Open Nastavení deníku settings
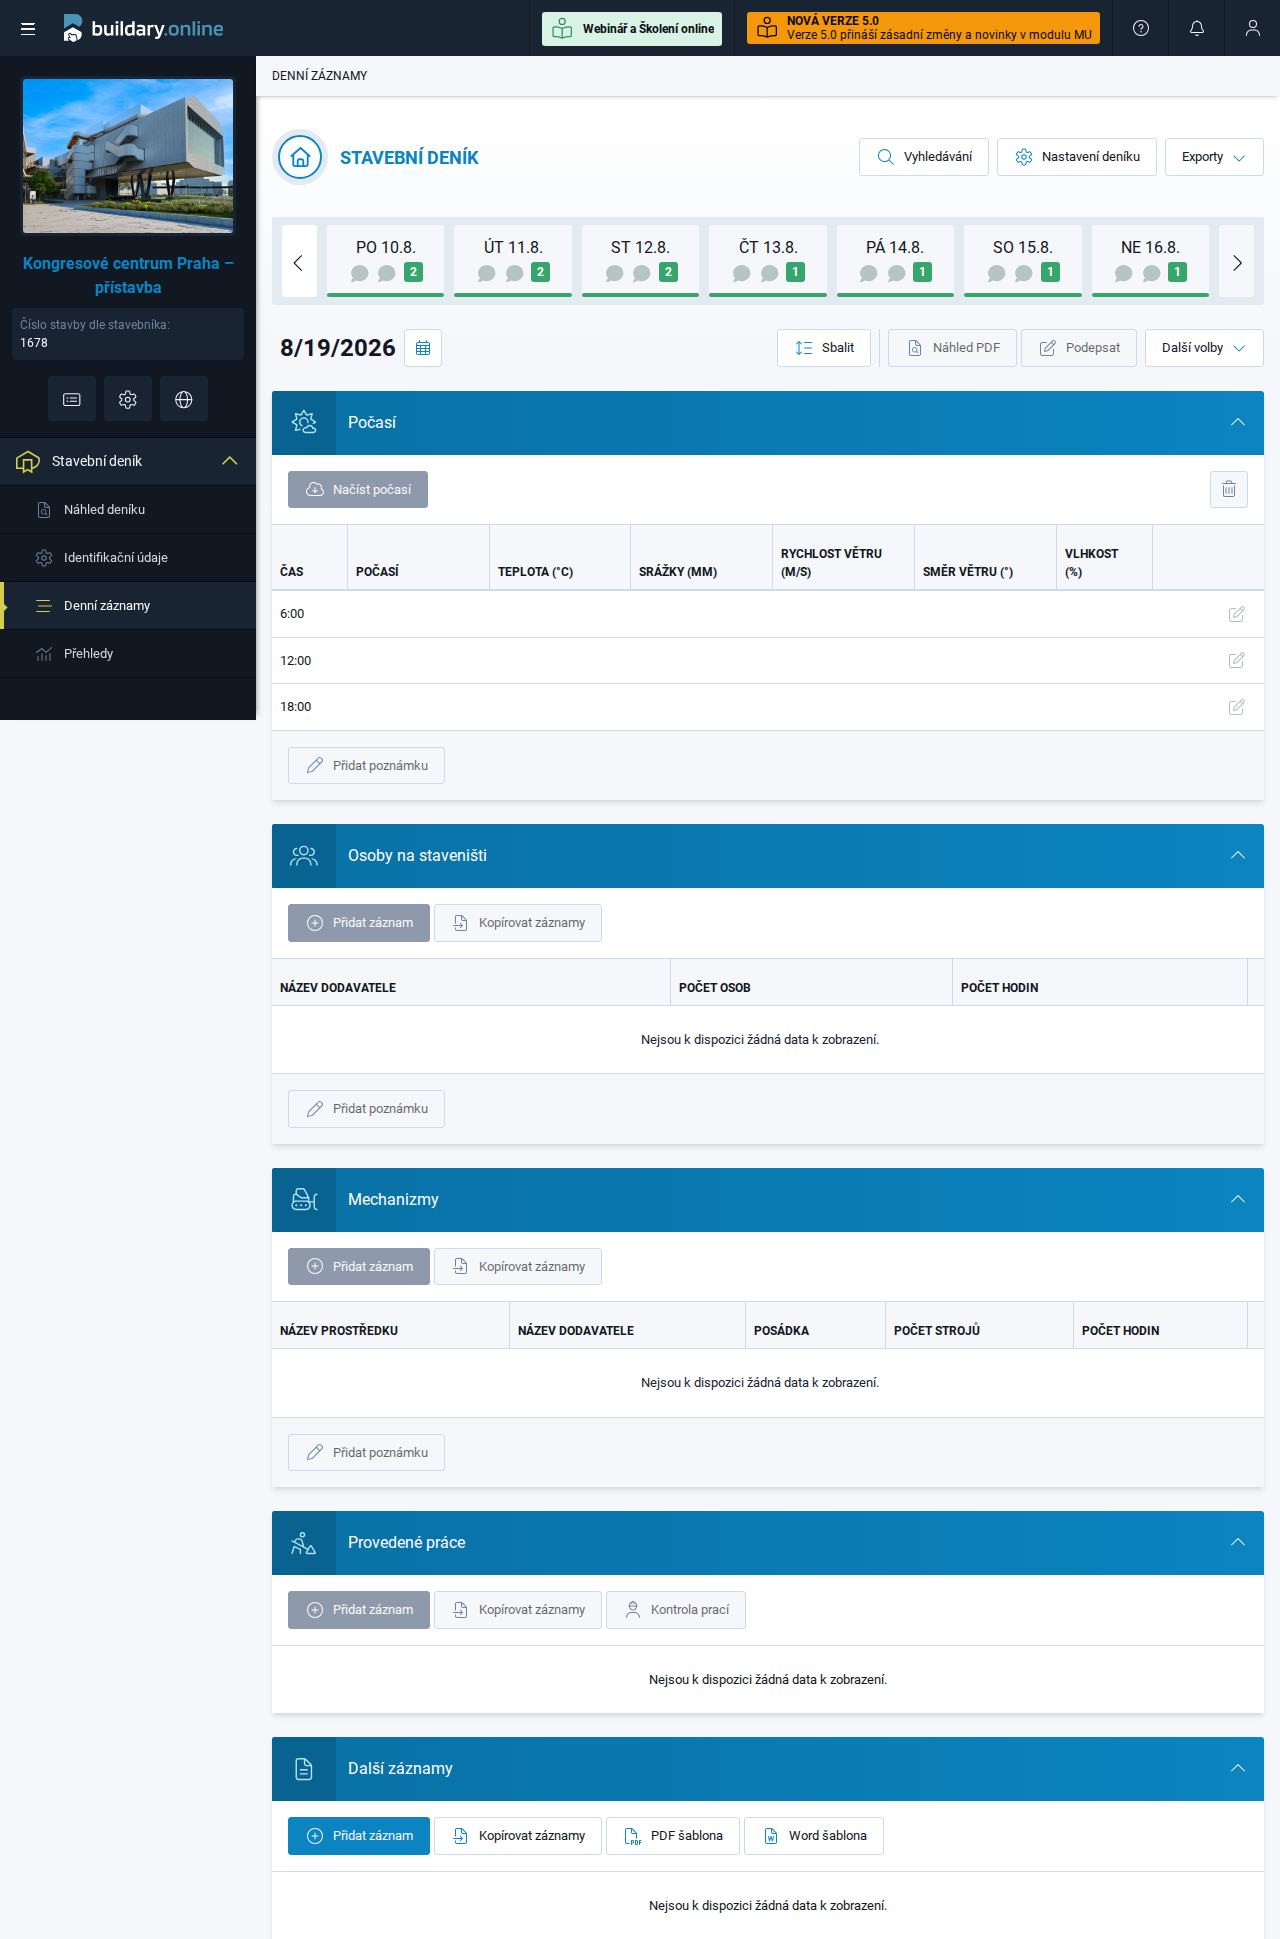1280x1939 pixels. click(1077, 157)
